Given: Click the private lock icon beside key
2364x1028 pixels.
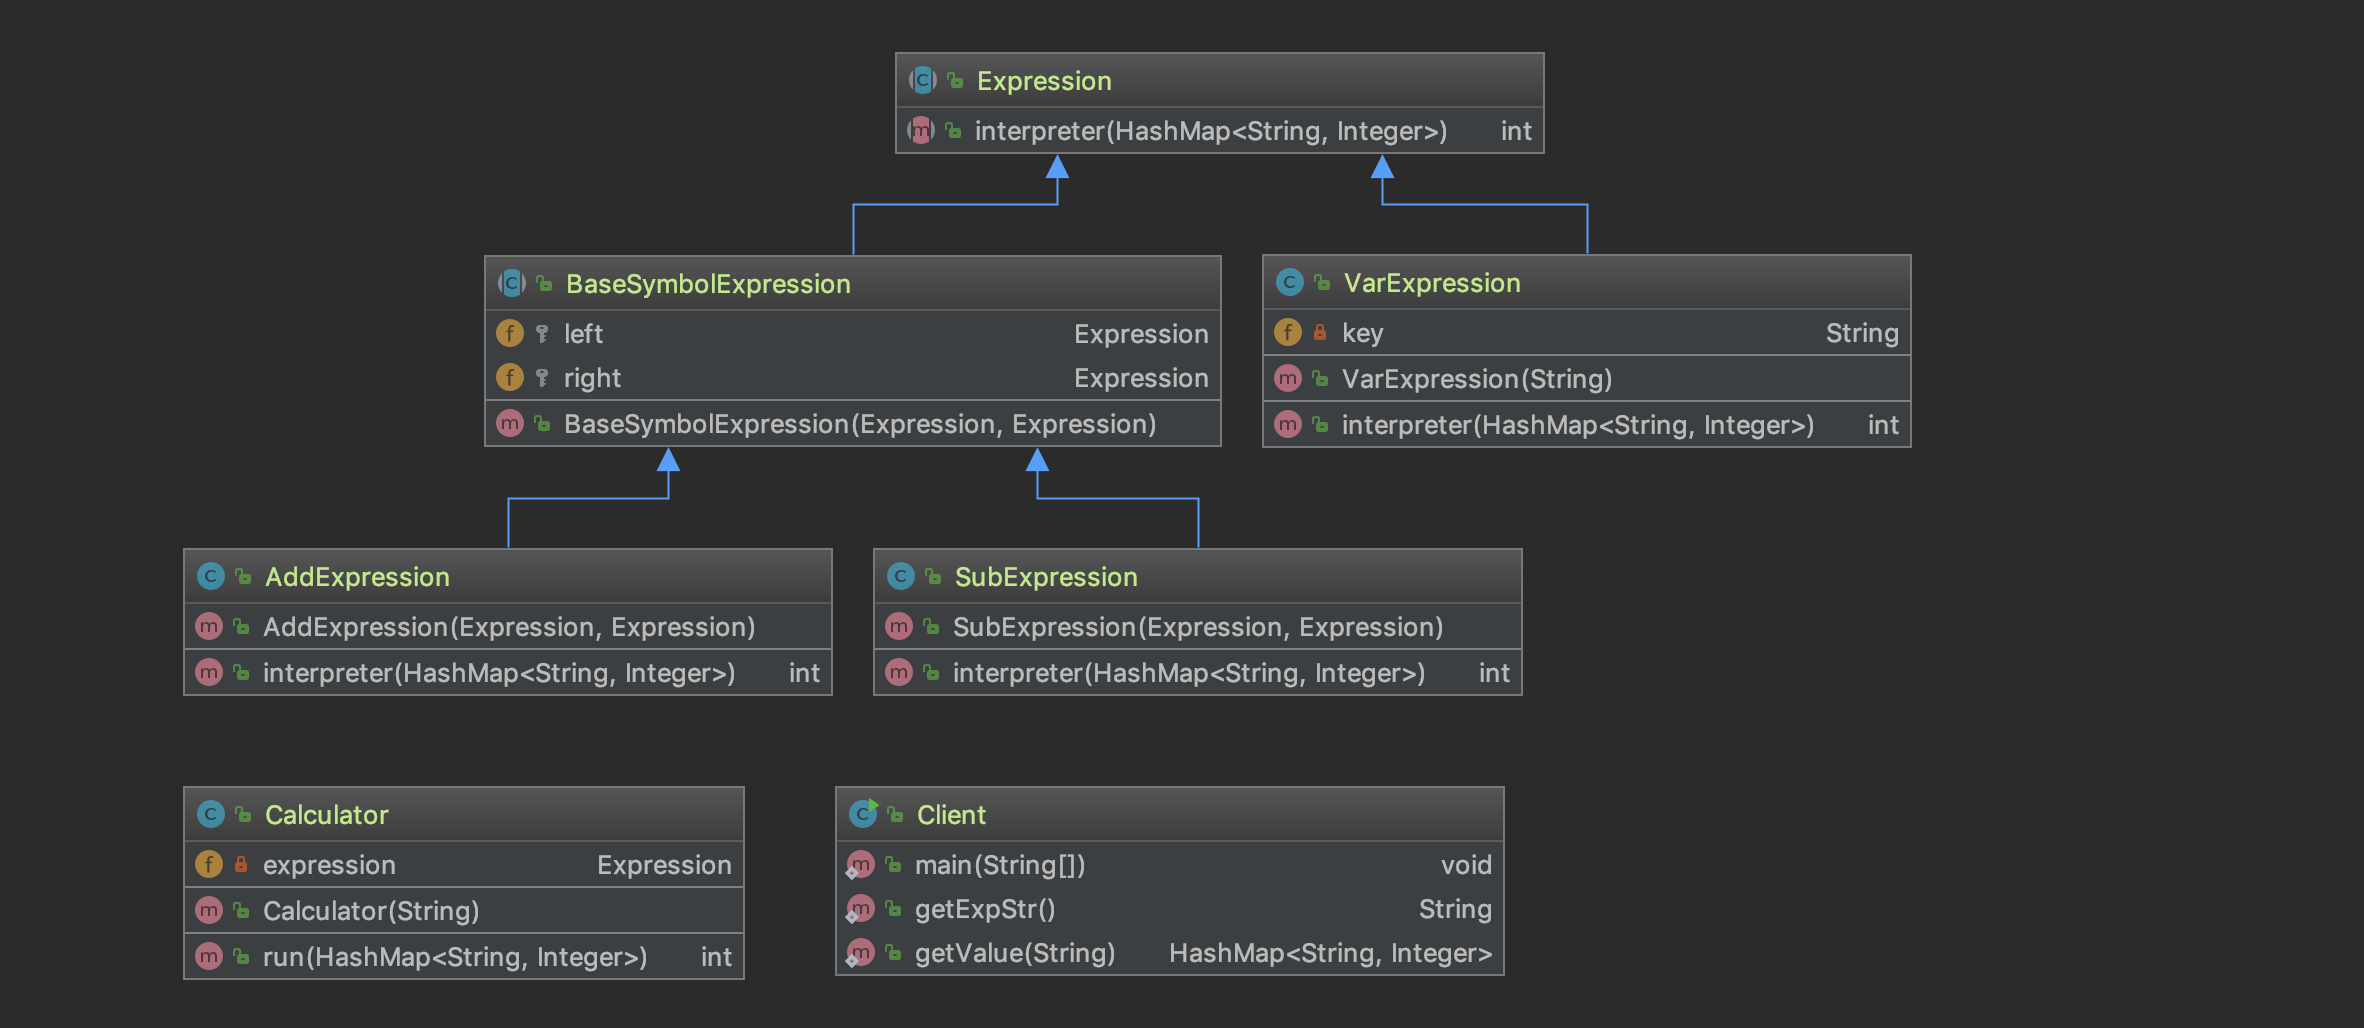Looking at the screenshot, I should coord(1320,333).
